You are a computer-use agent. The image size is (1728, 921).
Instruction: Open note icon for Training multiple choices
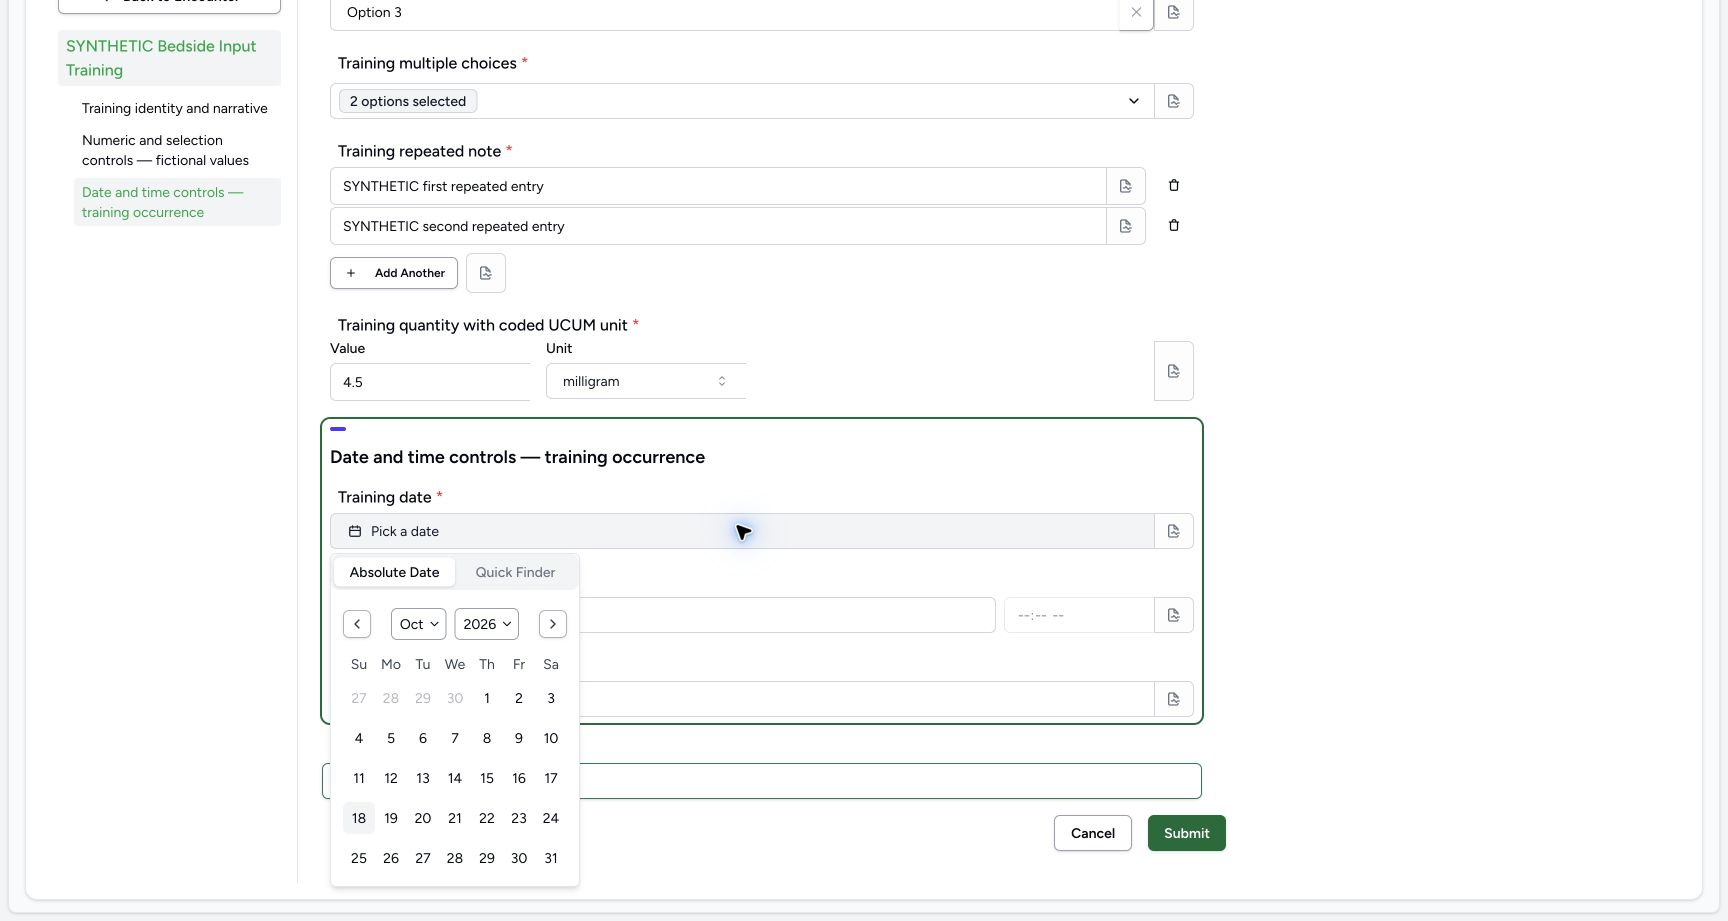[1174, 101]
